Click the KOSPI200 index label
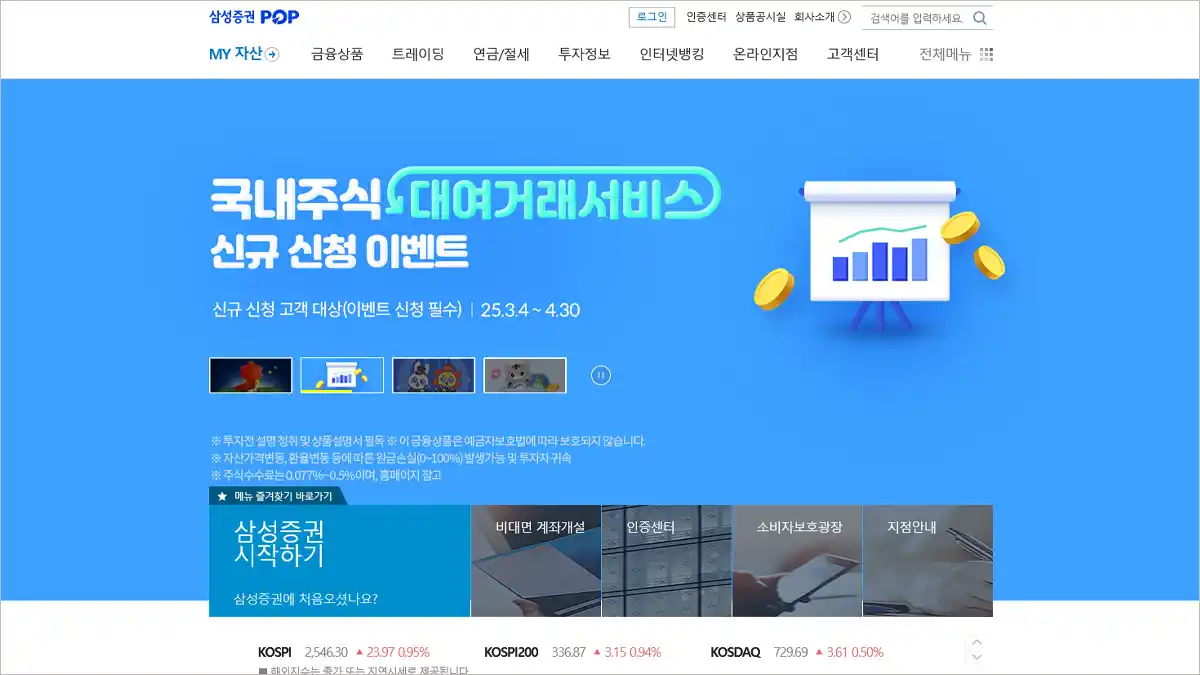Image resolution: width=1200 pixels, height=675 pixels. point(511,652)
